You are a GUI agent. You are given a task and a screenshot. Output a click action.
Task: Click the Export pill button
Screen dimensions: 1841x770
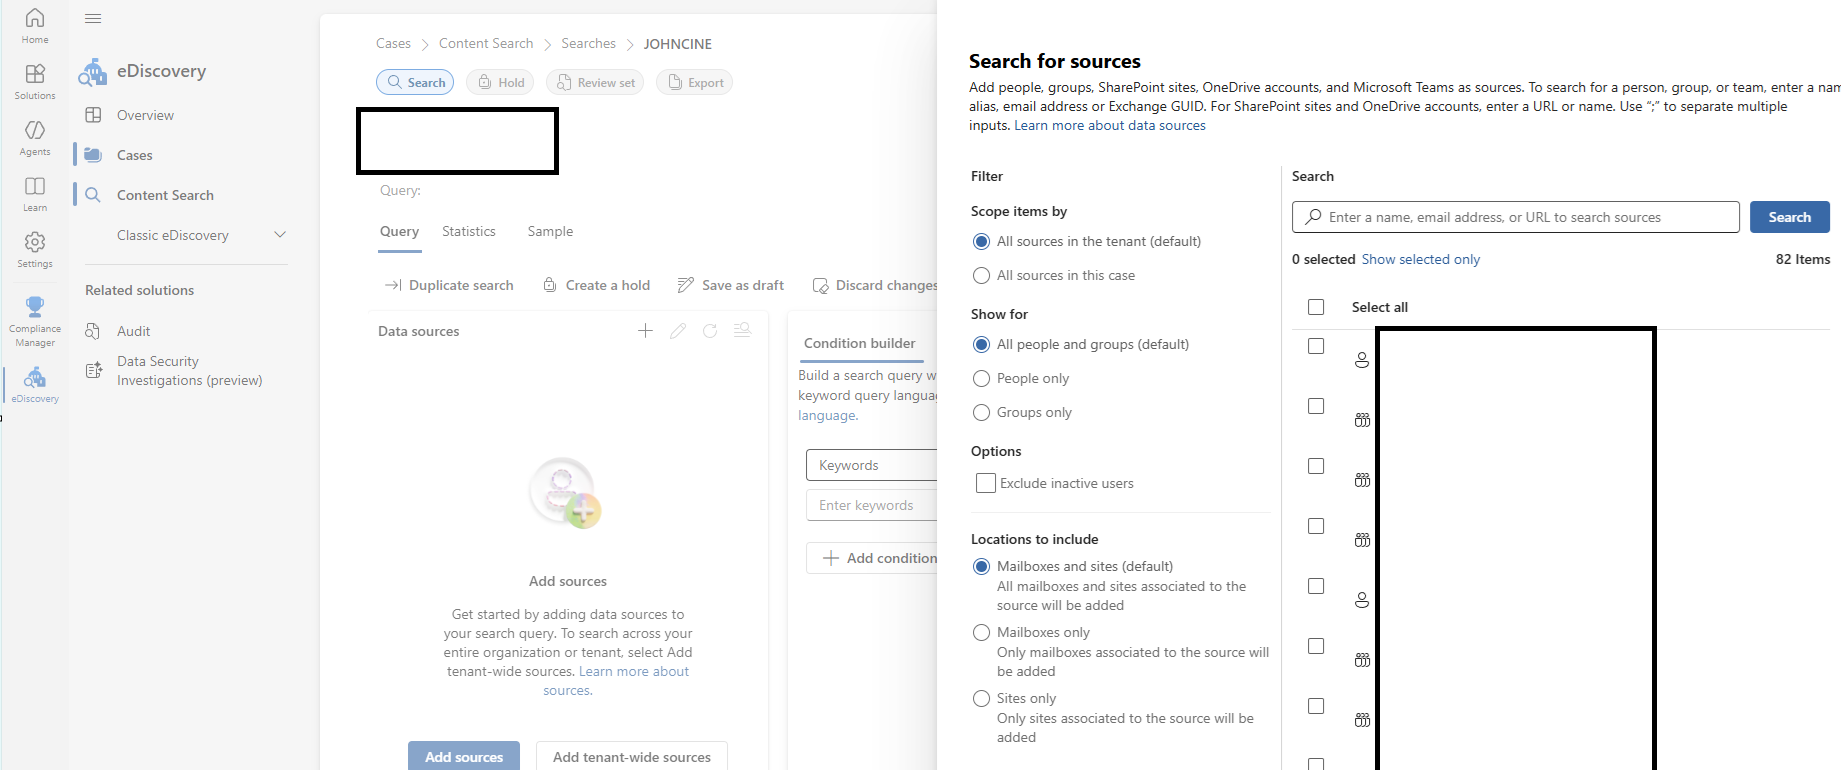point(694,82)
